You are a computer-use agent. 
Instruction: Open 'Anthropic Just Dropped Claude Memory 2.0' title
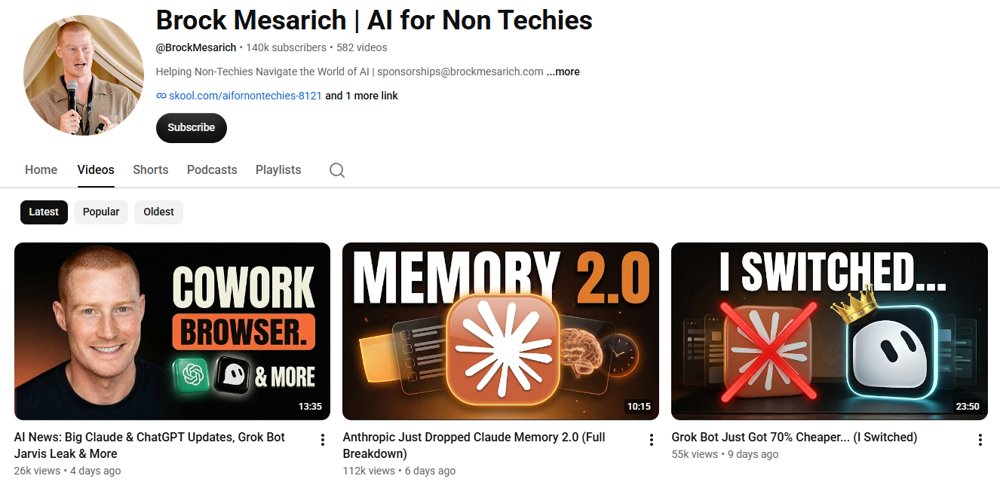(x=474, y=446)
